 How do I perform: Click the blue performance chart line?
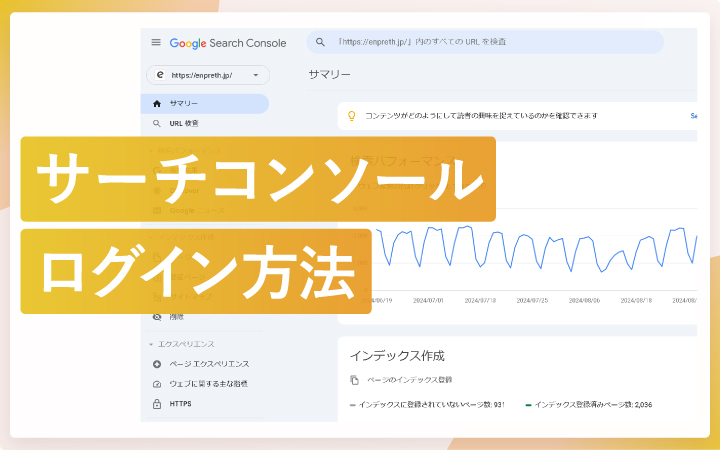[537, 248]
